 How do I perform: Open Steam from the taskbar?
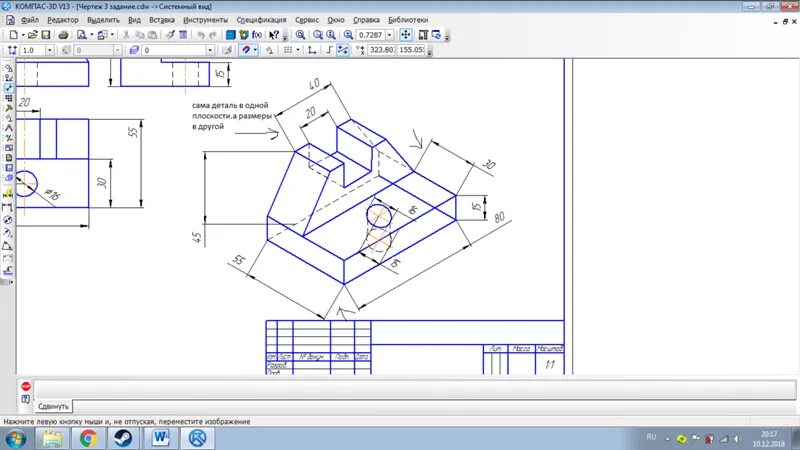pyautogui.click(x=123, y=438)
